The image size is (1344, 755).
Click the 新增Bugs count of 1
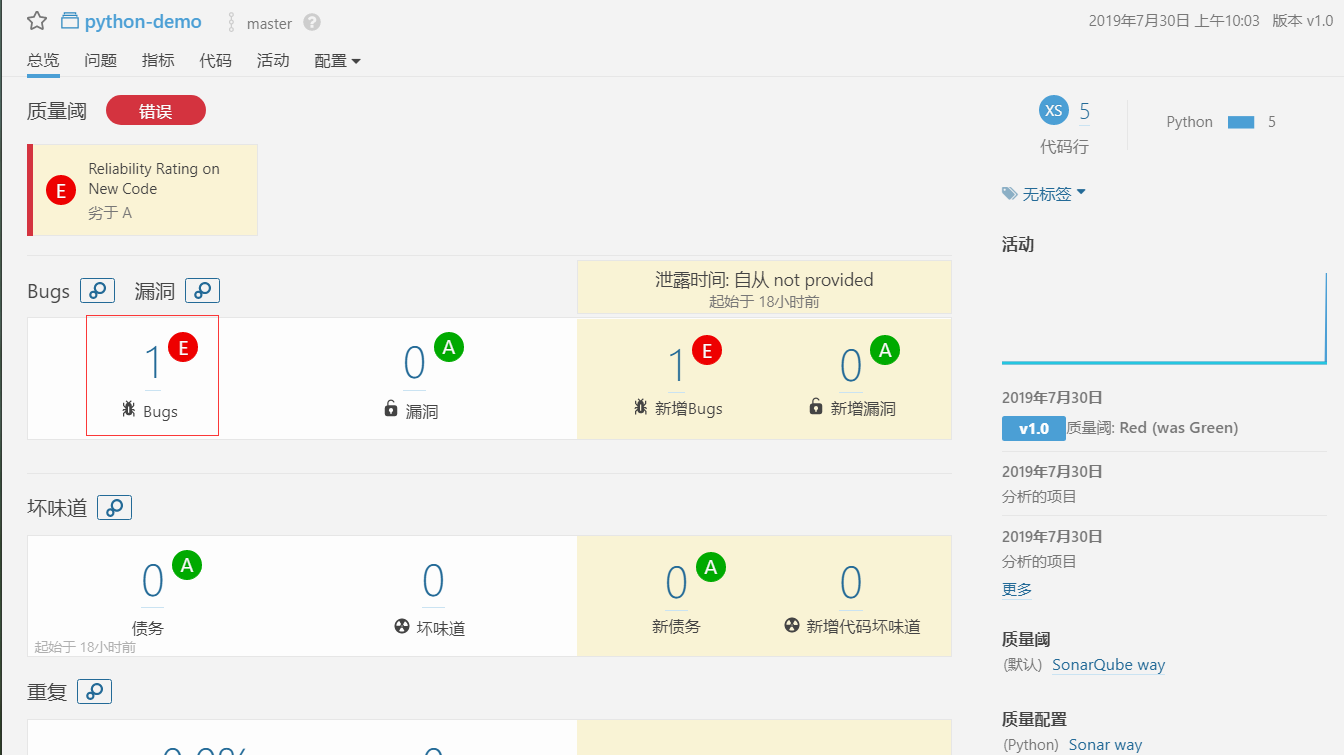[677, 366]
